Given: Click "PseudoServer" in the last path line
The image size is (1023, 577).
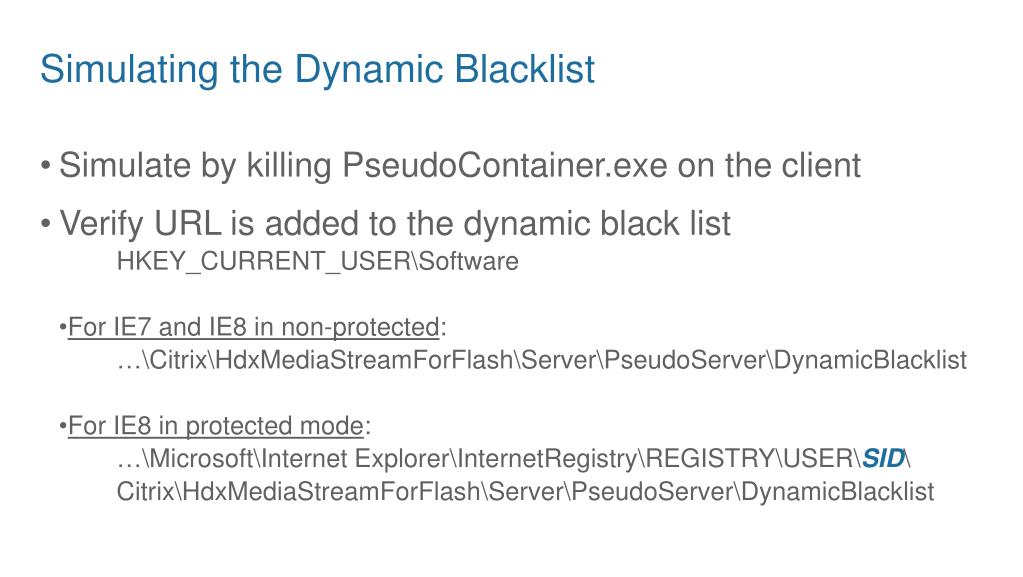Looking at the screenshot, I should [652, 491].
